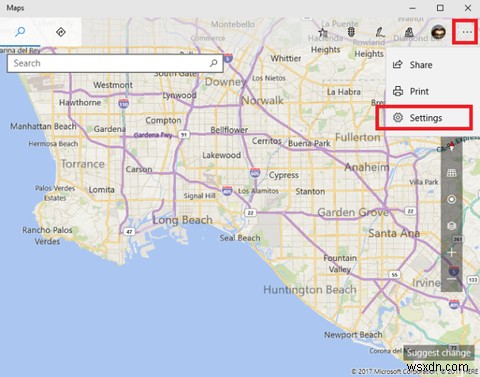Click the Seal Beach map label
The image size is (480, 377).
click(240, 238)
